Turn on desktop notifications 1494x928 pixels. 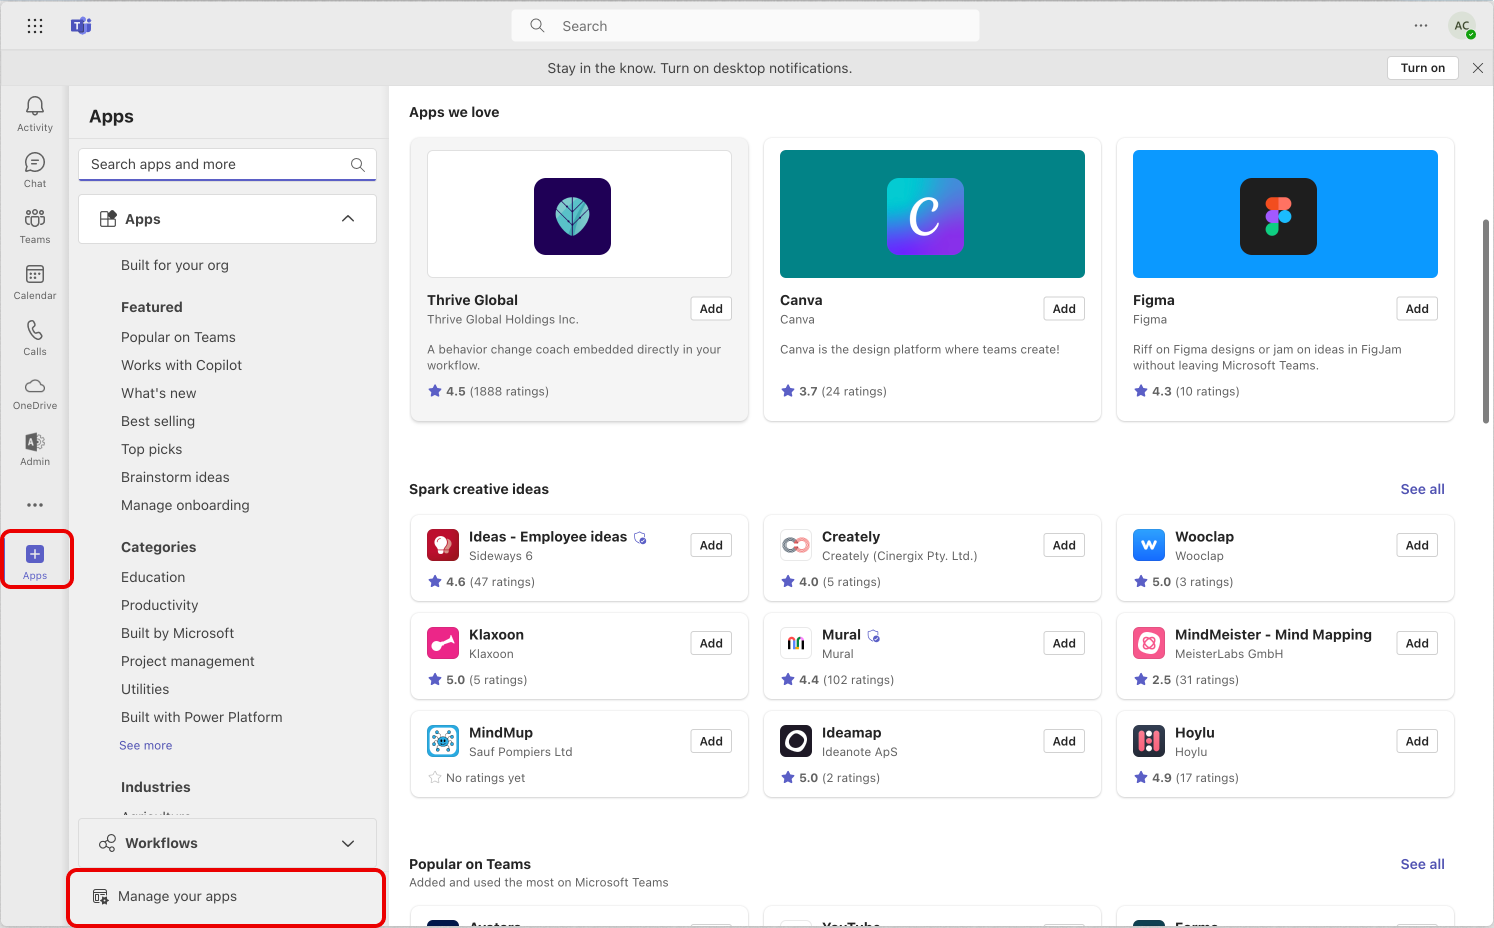pos(1422,68)
